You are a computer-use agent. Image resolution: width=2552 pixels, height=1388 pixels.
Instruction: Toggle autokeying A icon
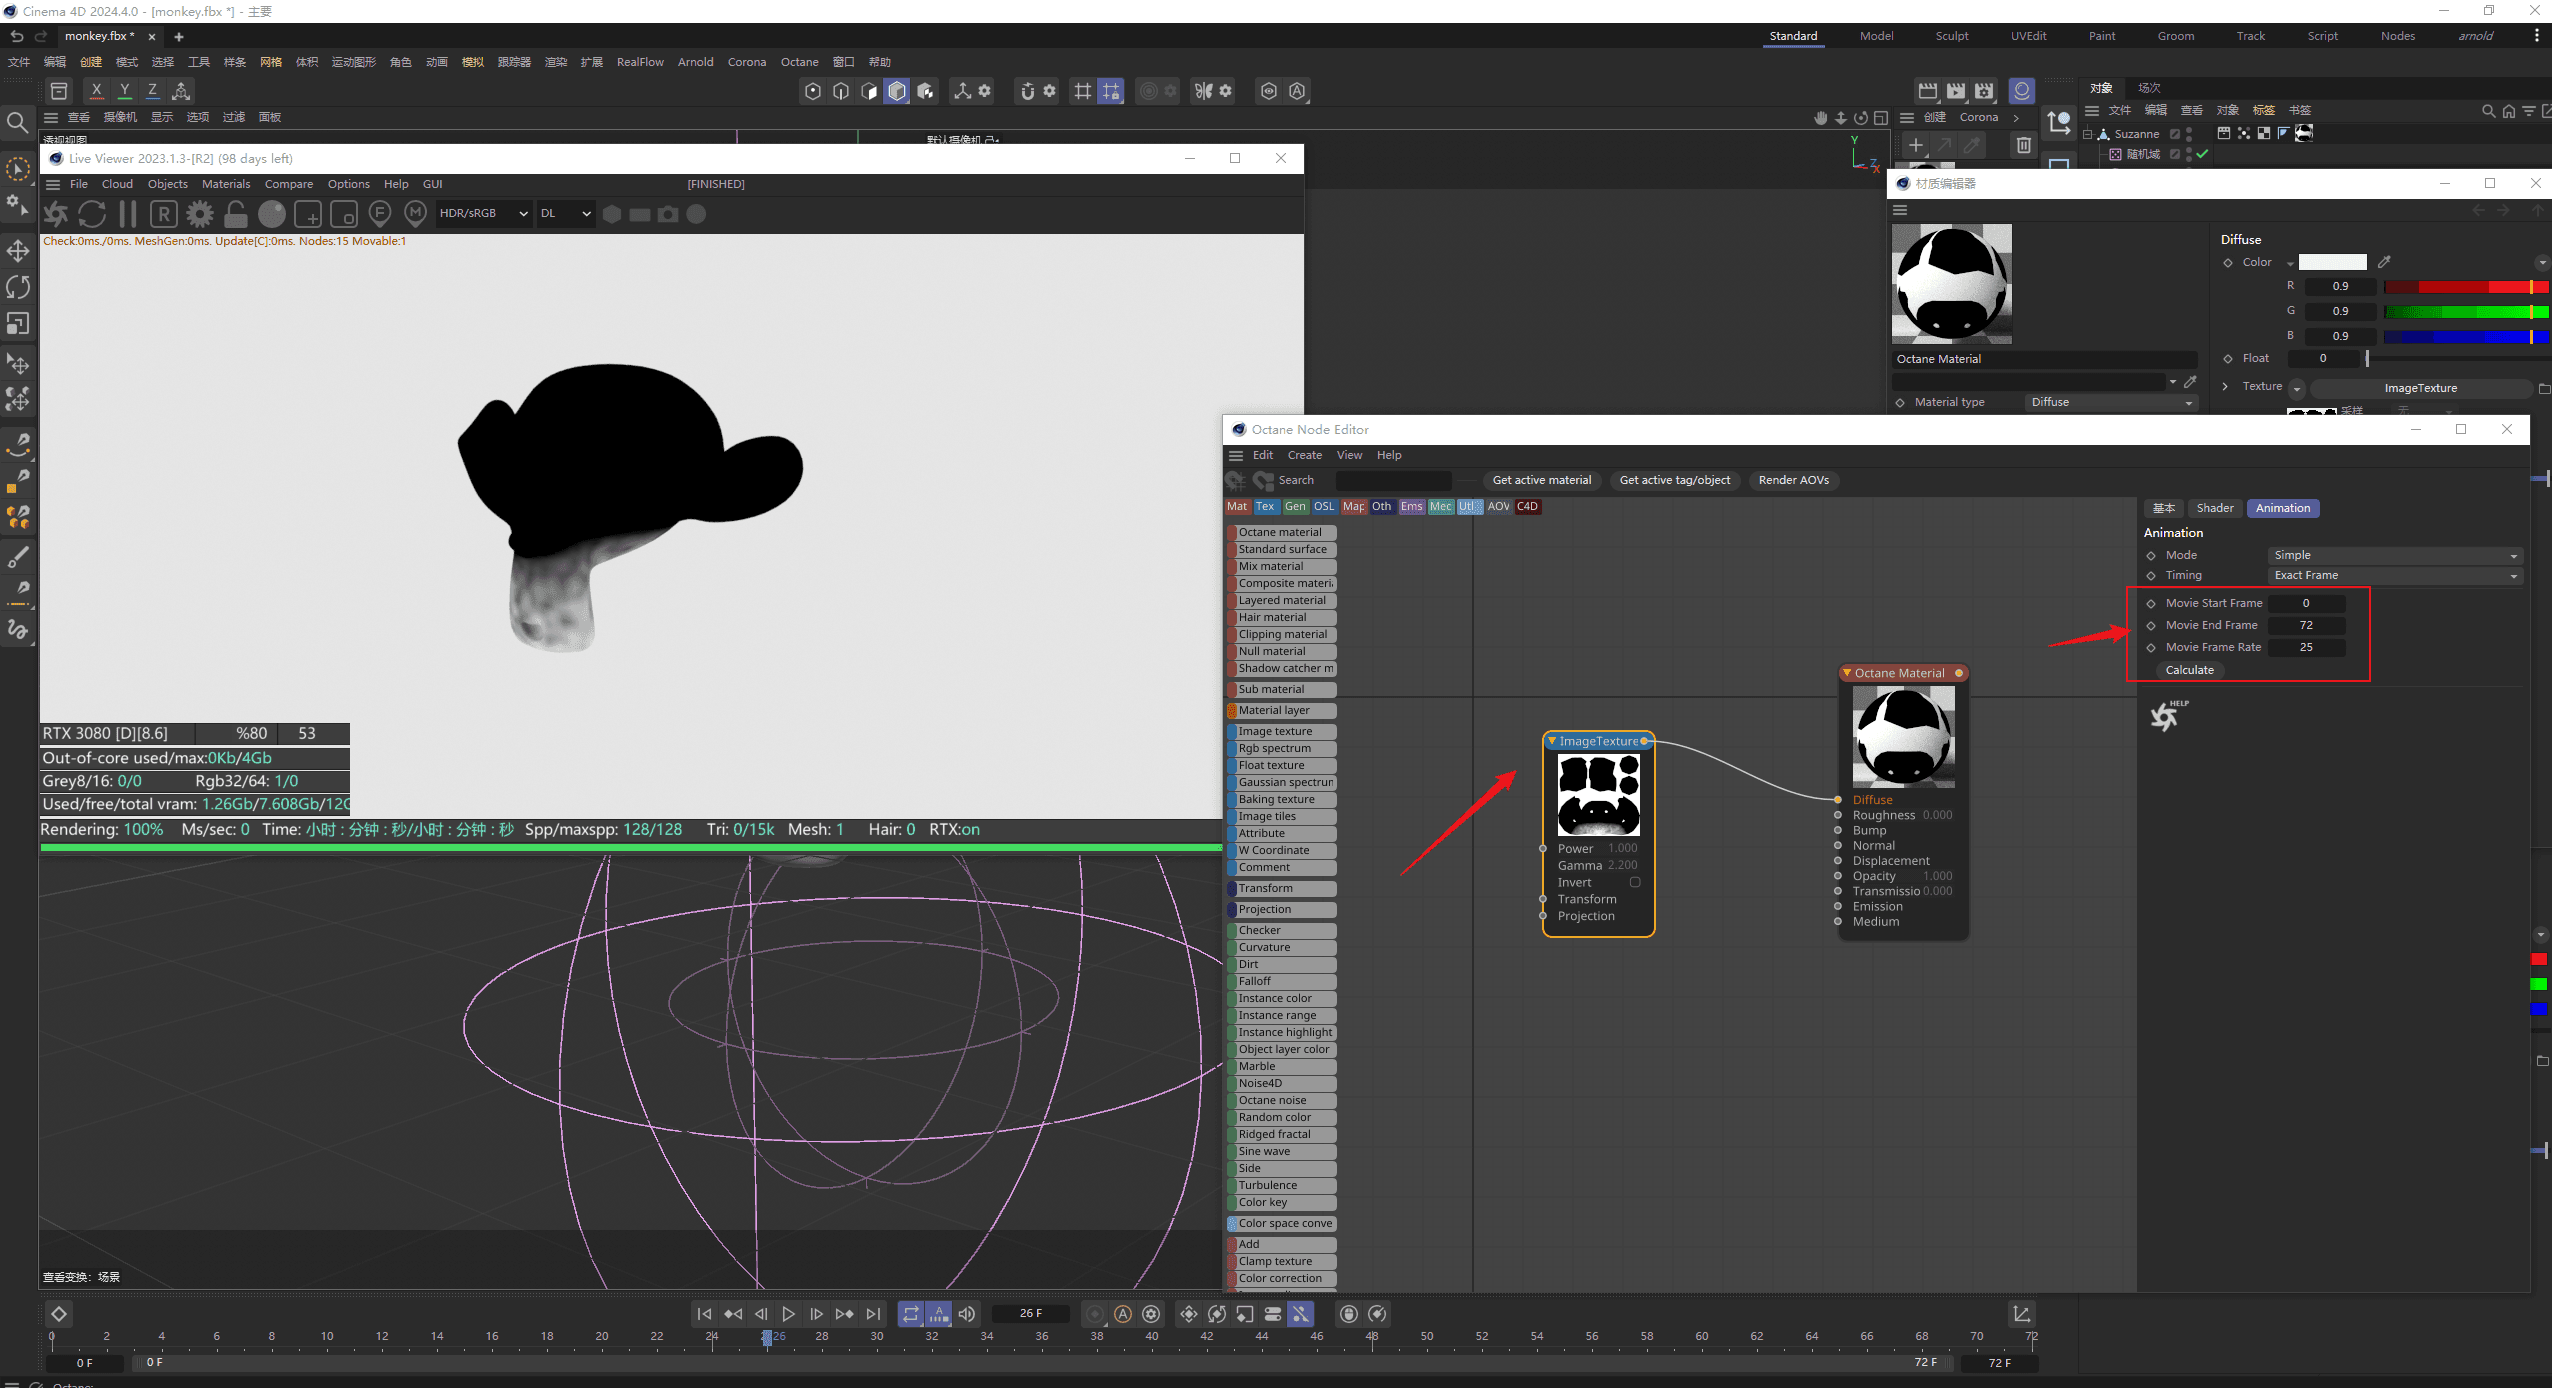point(1123,1314)
